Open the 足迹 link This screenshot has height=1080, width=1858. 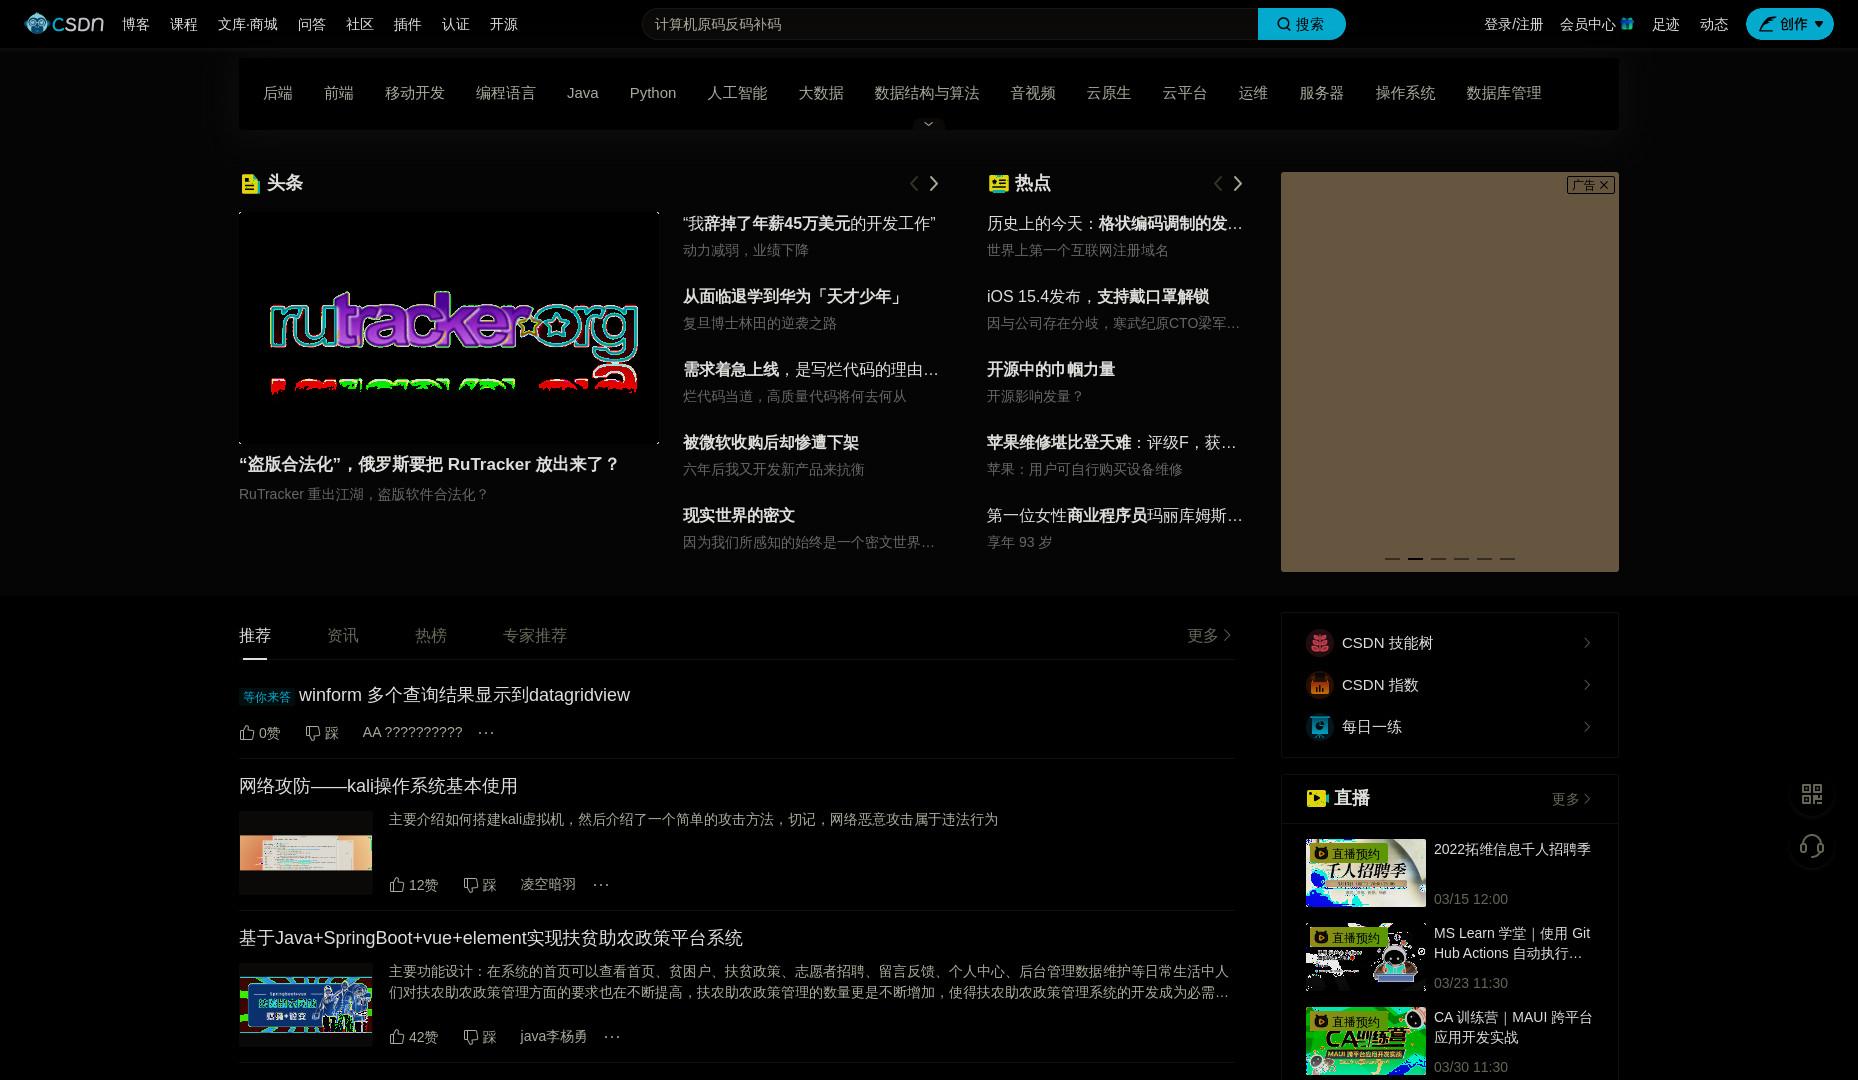(x=1666, y=24)
